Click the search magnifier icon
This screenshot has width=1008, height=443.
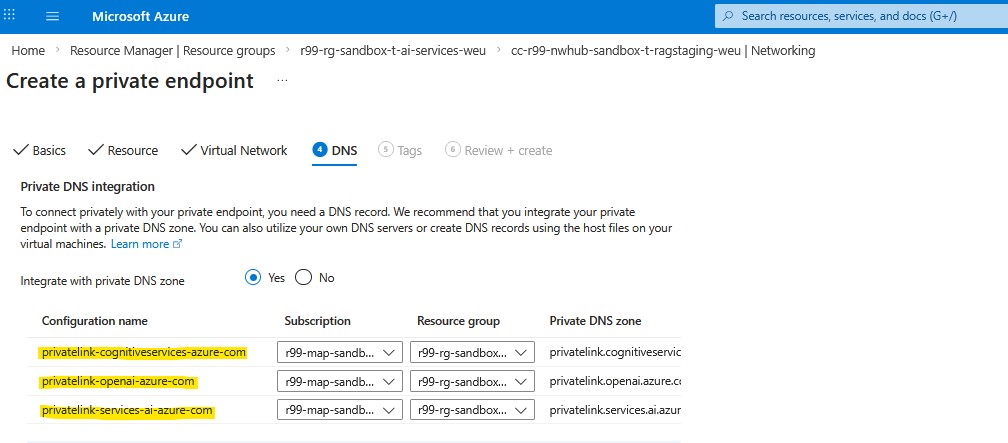pos(728,16)
